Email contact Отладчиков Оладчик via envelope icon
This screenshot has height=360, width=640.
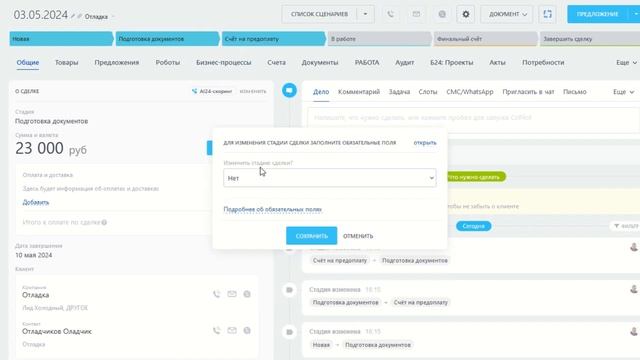click(x=232, y=331)
